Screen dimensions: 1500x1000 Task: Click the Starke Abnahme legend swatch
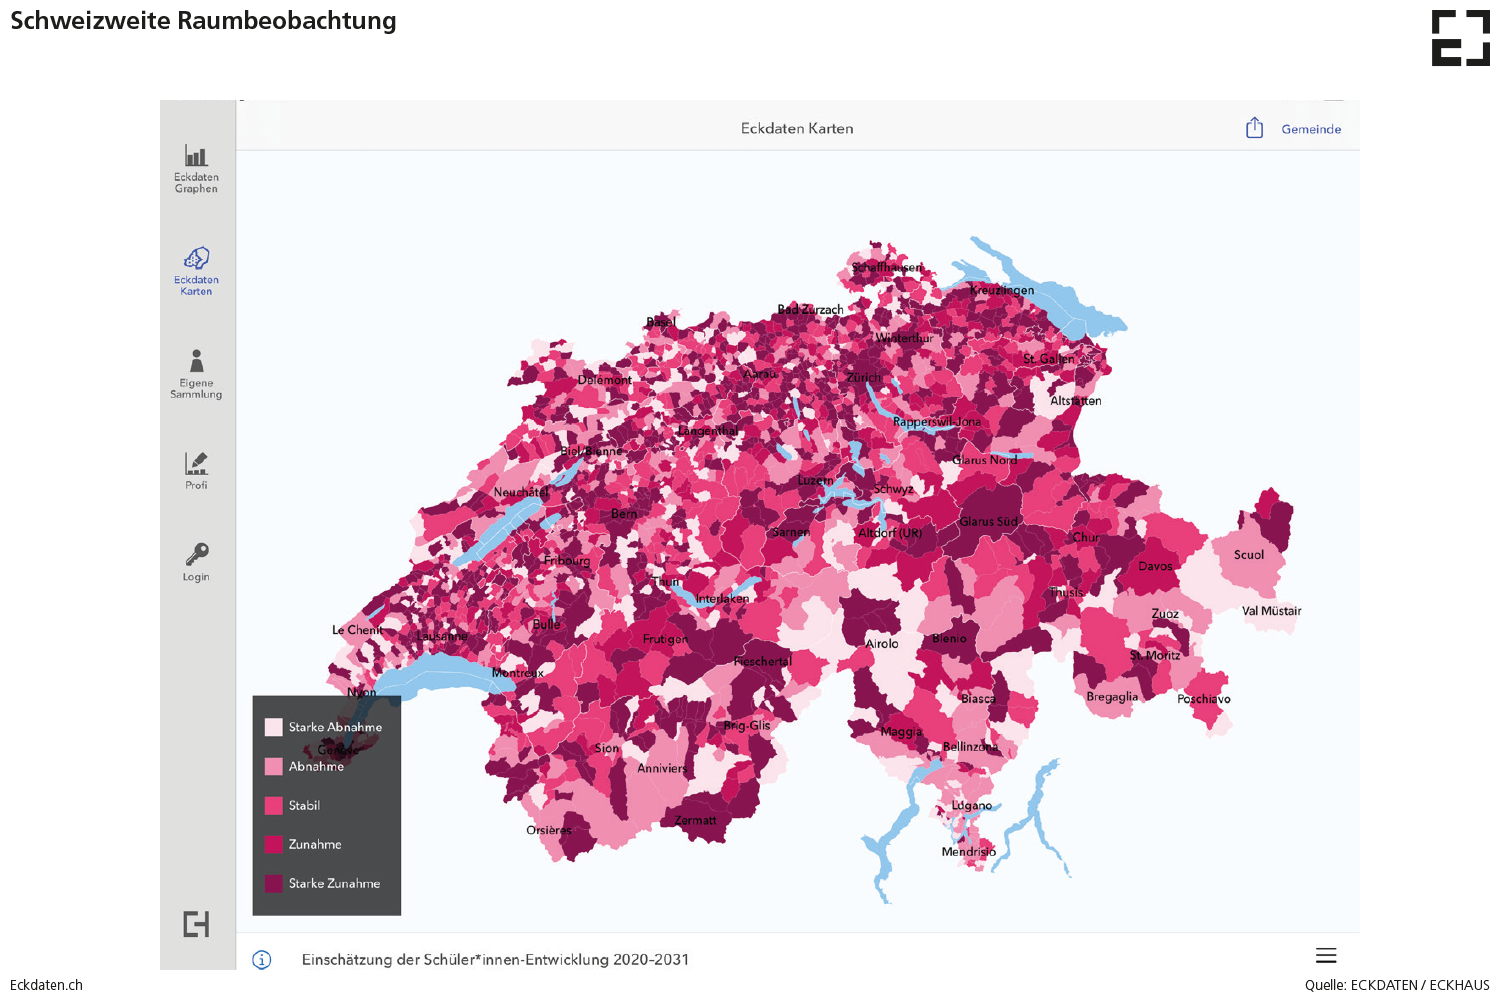coord(273,727)
